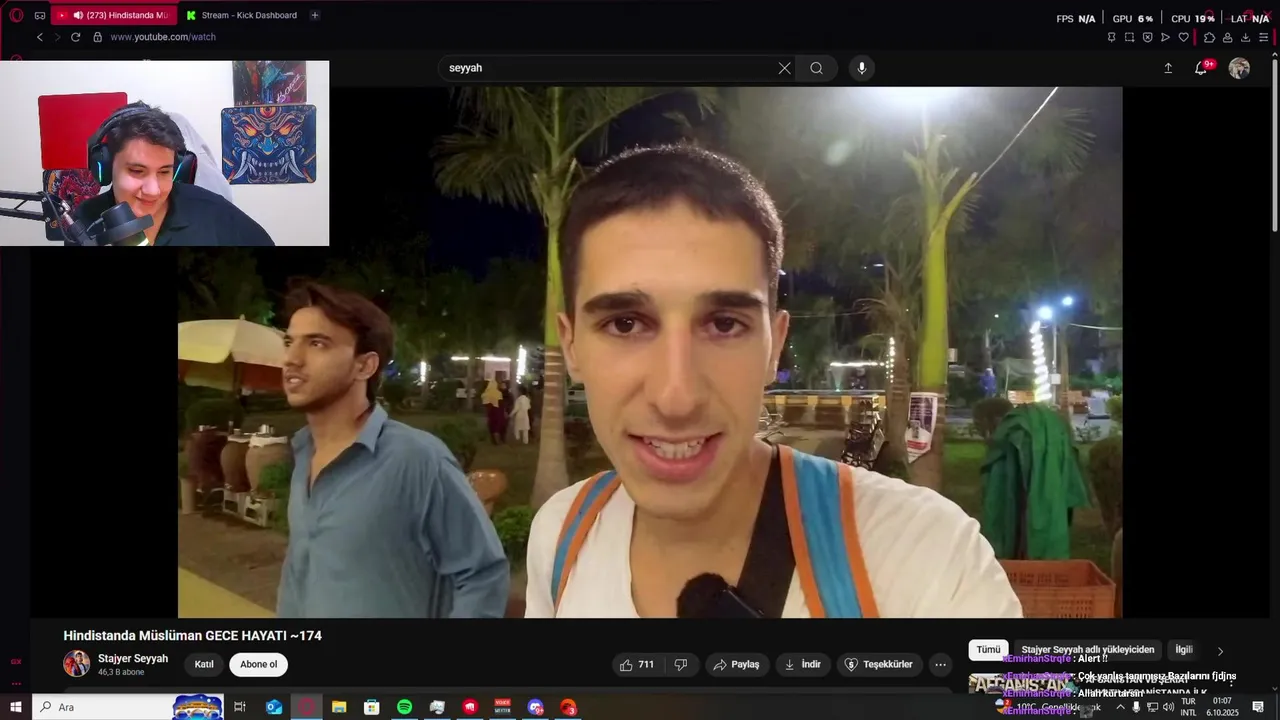
Task: Click the Ara taskbar search box
Action: [130, 707]
